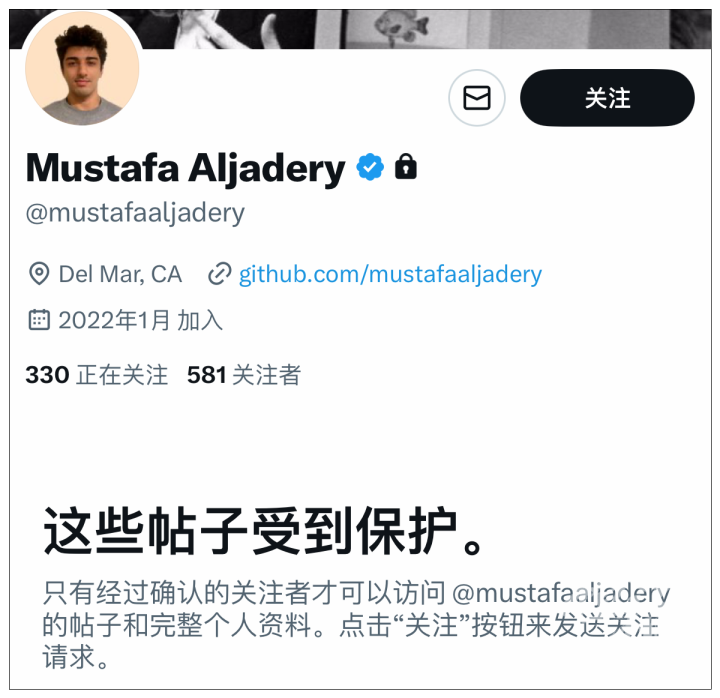The height and width of the screenshot is (698, 720).
Task: Click the 2022年1月 加入 join date
Action: pos(141,320)
